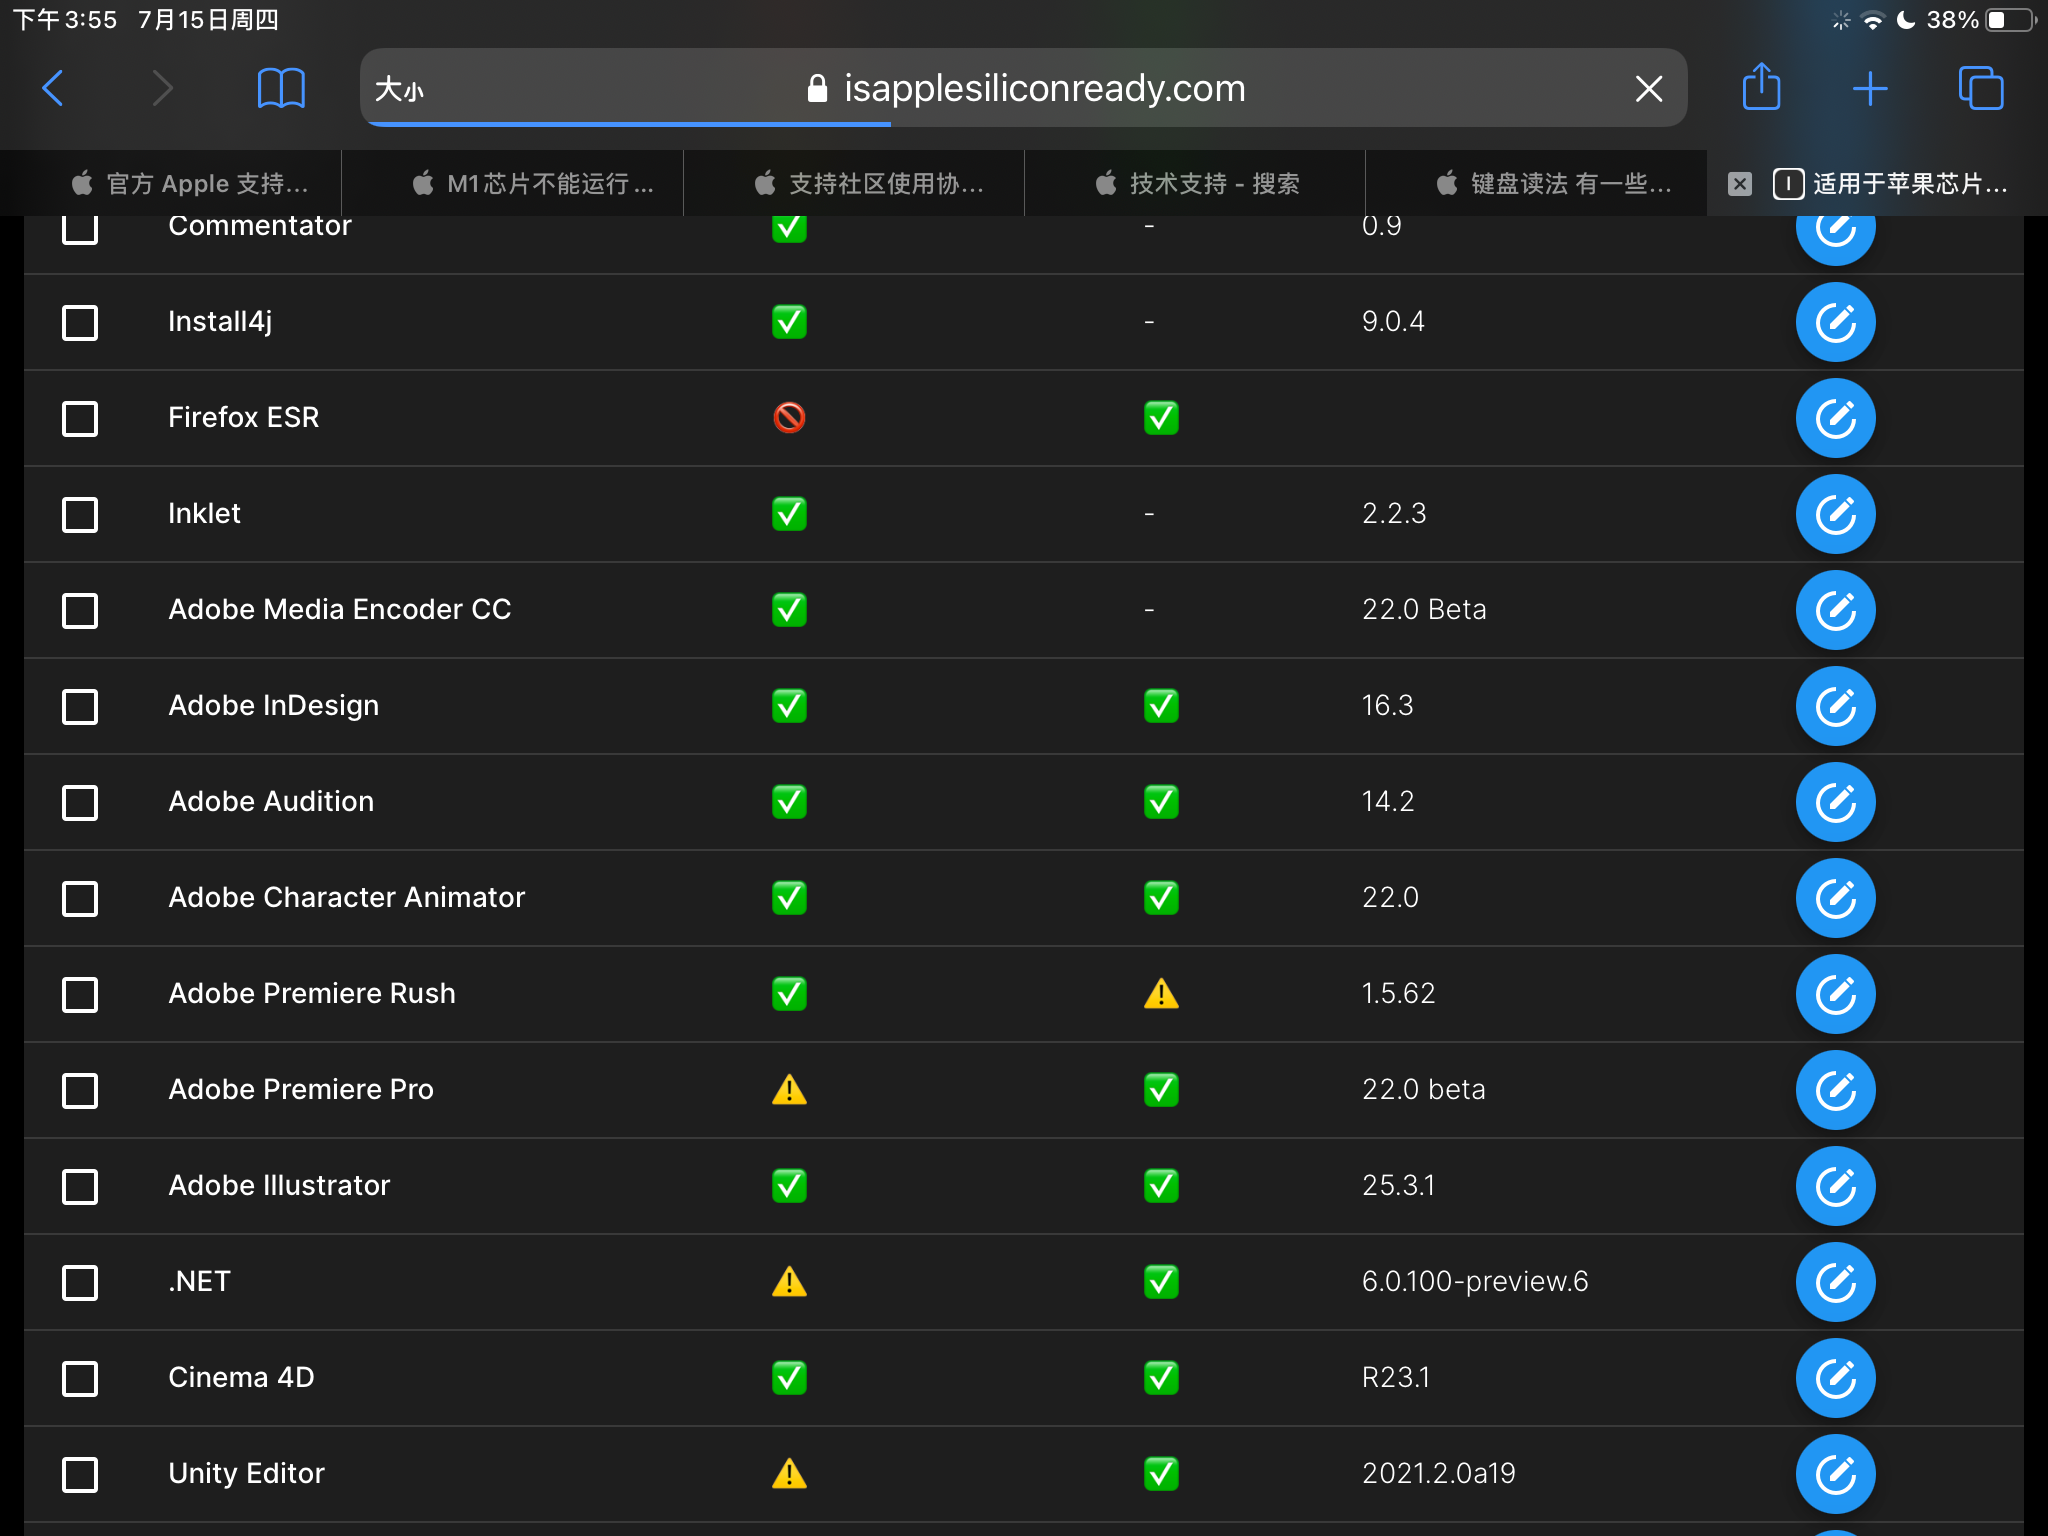The height and width of the screenshot is (1536, 2048).
Task: Click the Adobe Audition app name
Action: point(271,801)
